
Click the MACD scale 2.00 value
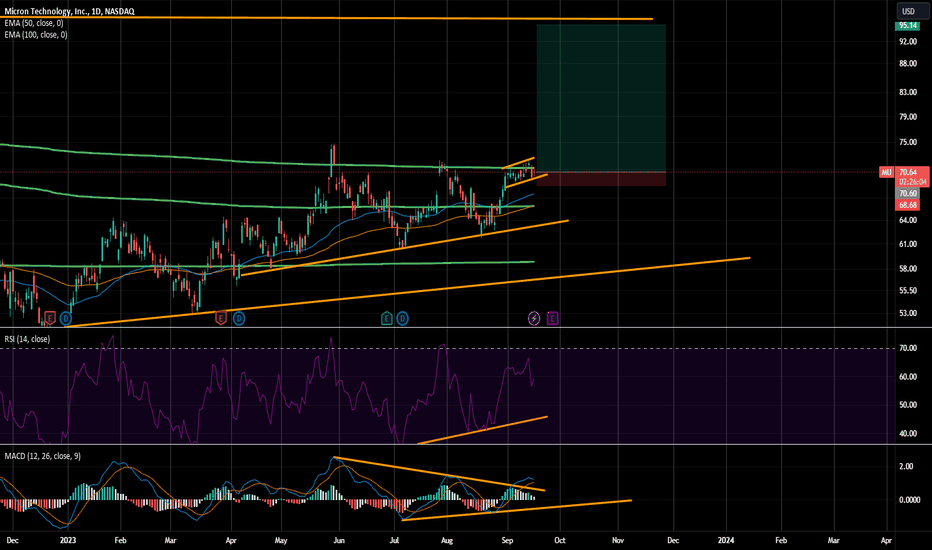pyautogui.click(x=906, y=466)
